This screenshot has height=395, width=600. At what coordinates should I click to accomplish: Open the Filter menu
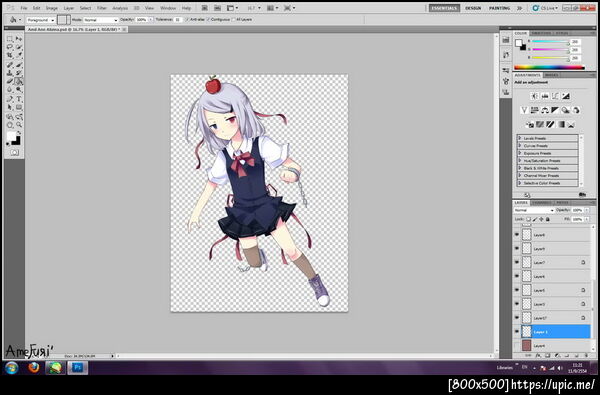101,8
